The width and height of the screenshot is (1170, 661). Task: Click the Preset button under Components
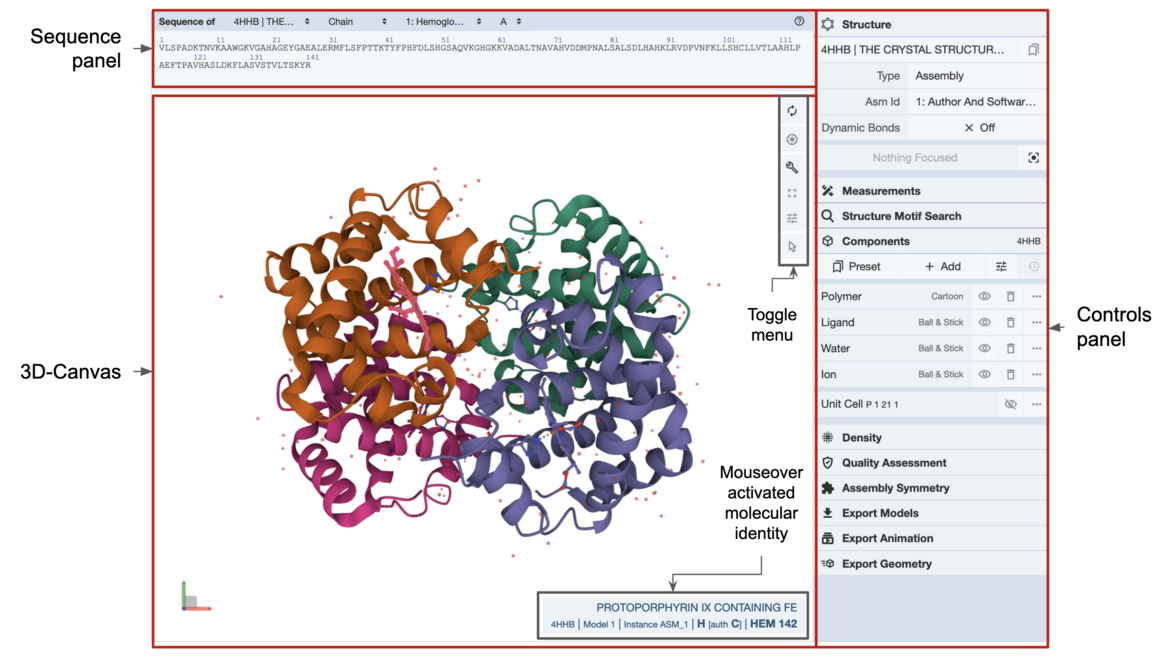[856, 267]
